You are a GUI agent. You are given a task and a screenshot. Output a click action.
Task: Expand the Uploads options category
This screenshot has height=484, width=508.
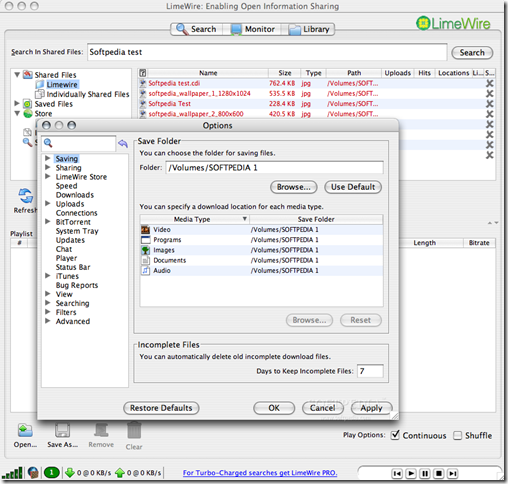pos(48,203)
